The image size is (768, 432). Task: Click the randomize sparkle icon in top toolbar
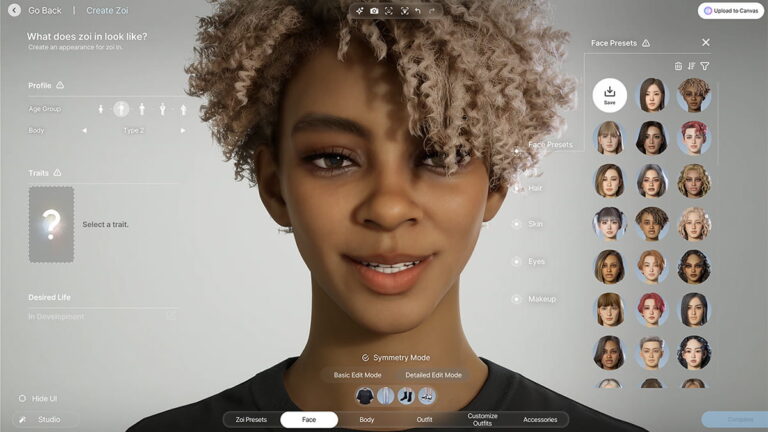click(x=360, y=11)
